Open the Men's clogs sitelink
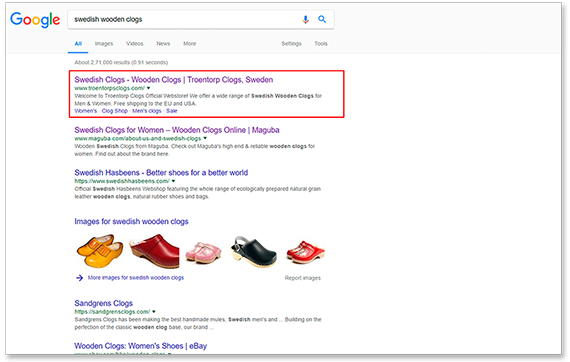This screenshot has width=570, height=362. (146, 111)
